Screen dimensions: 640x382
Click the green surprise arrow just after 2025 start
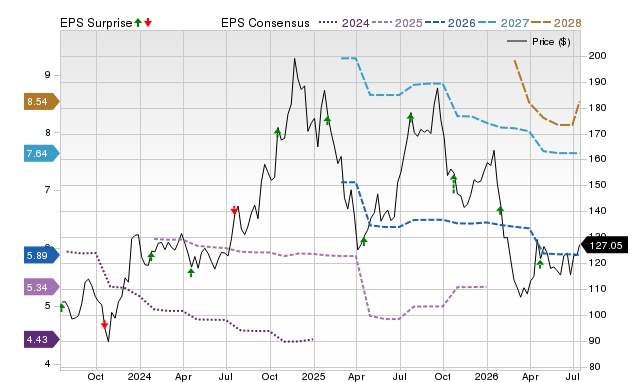tap(327, 120)
